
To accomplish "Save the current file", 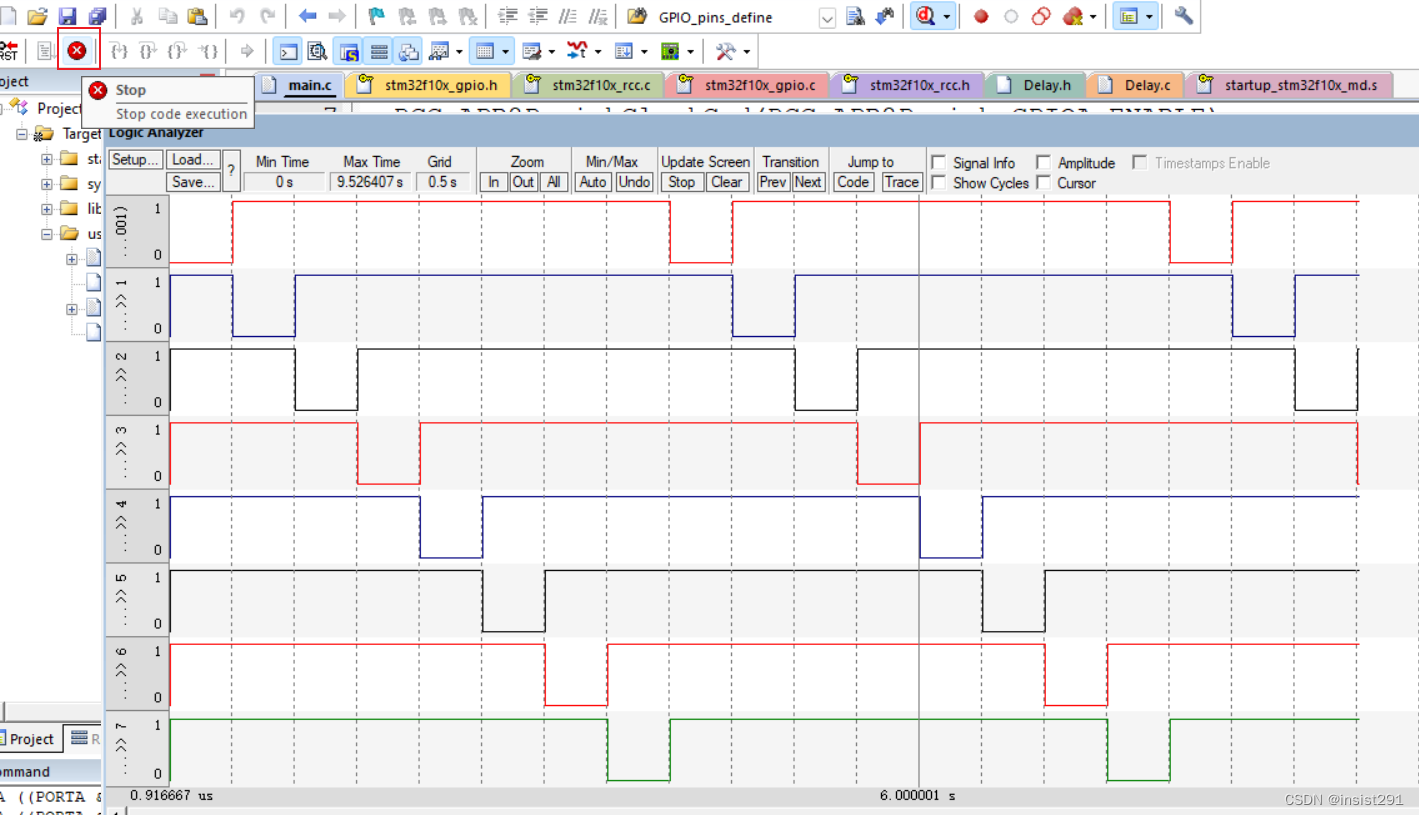I will point(67,16).
